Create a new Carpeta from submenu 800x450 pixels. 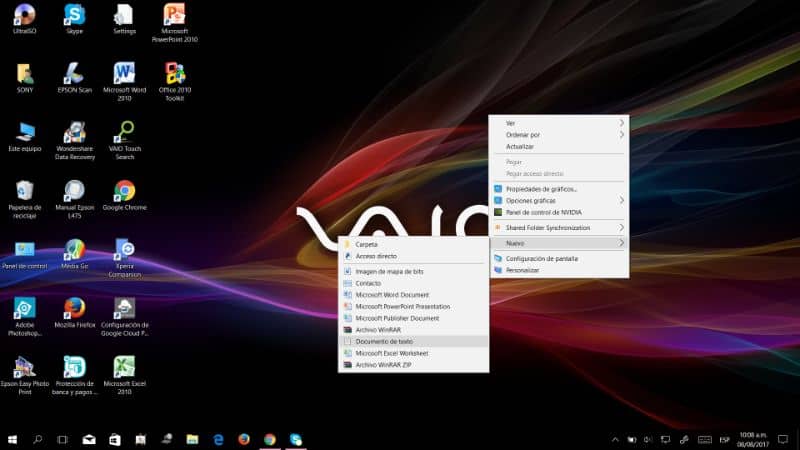pyautogui.click(x=413, y=244)
